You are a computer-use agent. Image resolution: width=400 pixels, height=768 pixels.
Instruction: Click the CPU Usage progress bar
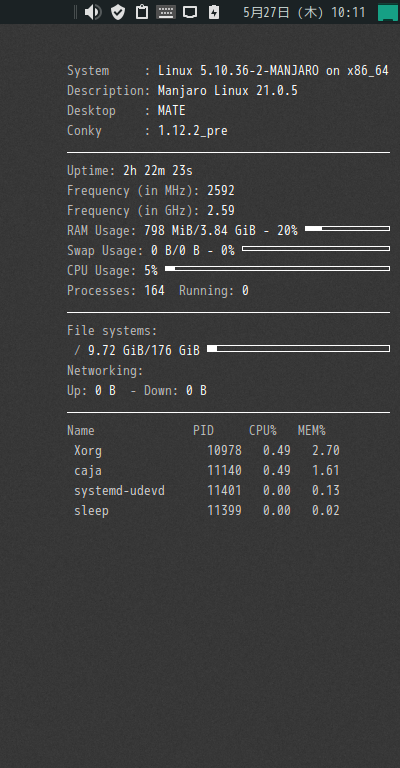[x=278, y=268]
